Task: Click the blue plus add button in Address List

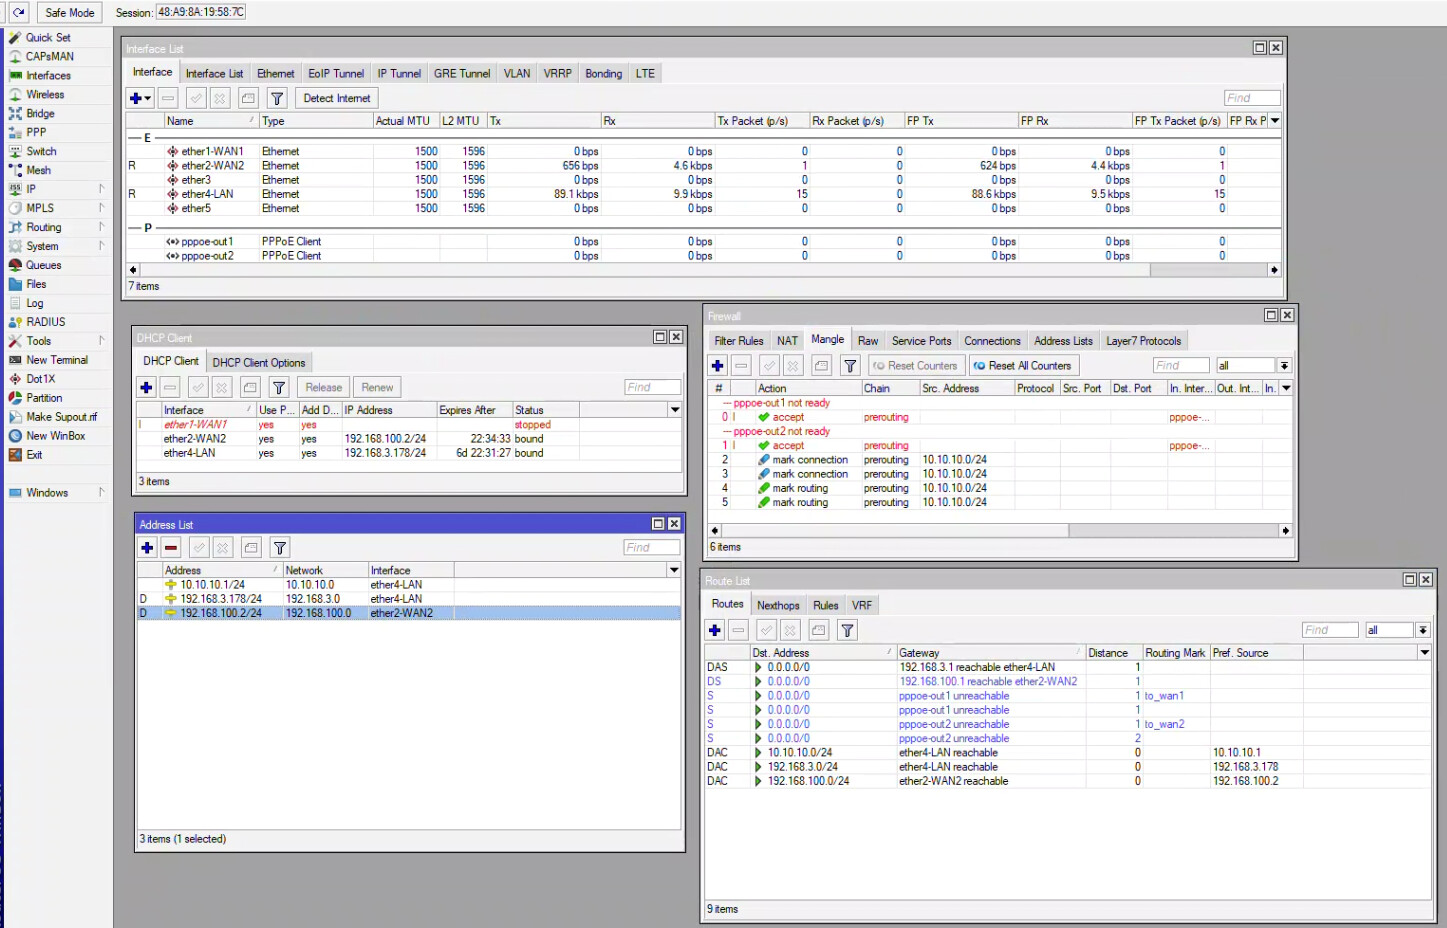Action: [x=147, y=548]
